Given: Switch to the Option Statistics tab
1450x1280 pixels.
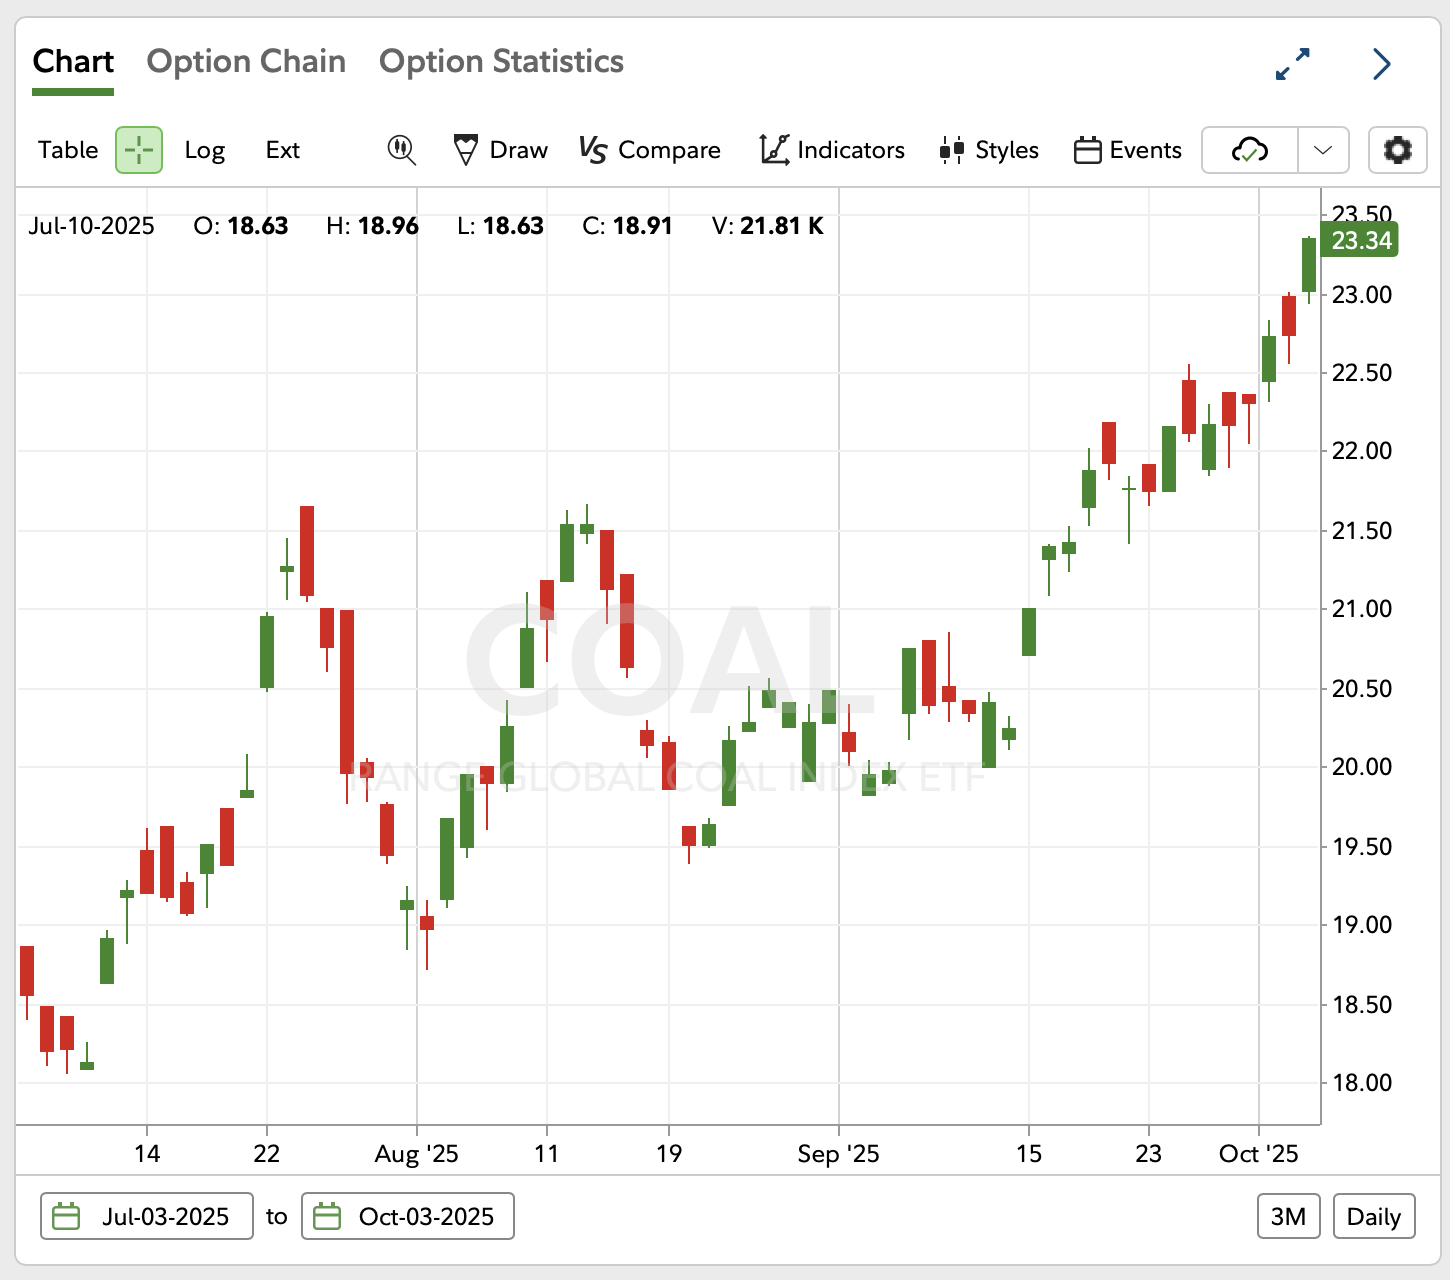Looking at the screenshot, I should point(501,62).
